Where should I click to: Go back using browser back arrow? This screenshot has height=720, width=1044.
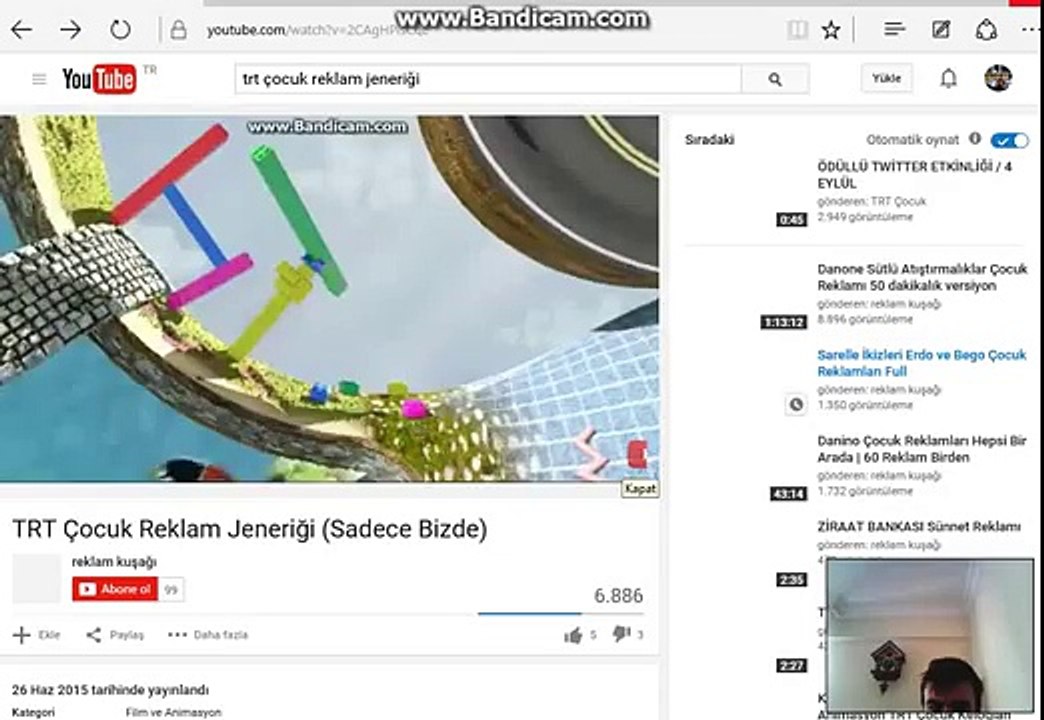(x=21, y=29)
